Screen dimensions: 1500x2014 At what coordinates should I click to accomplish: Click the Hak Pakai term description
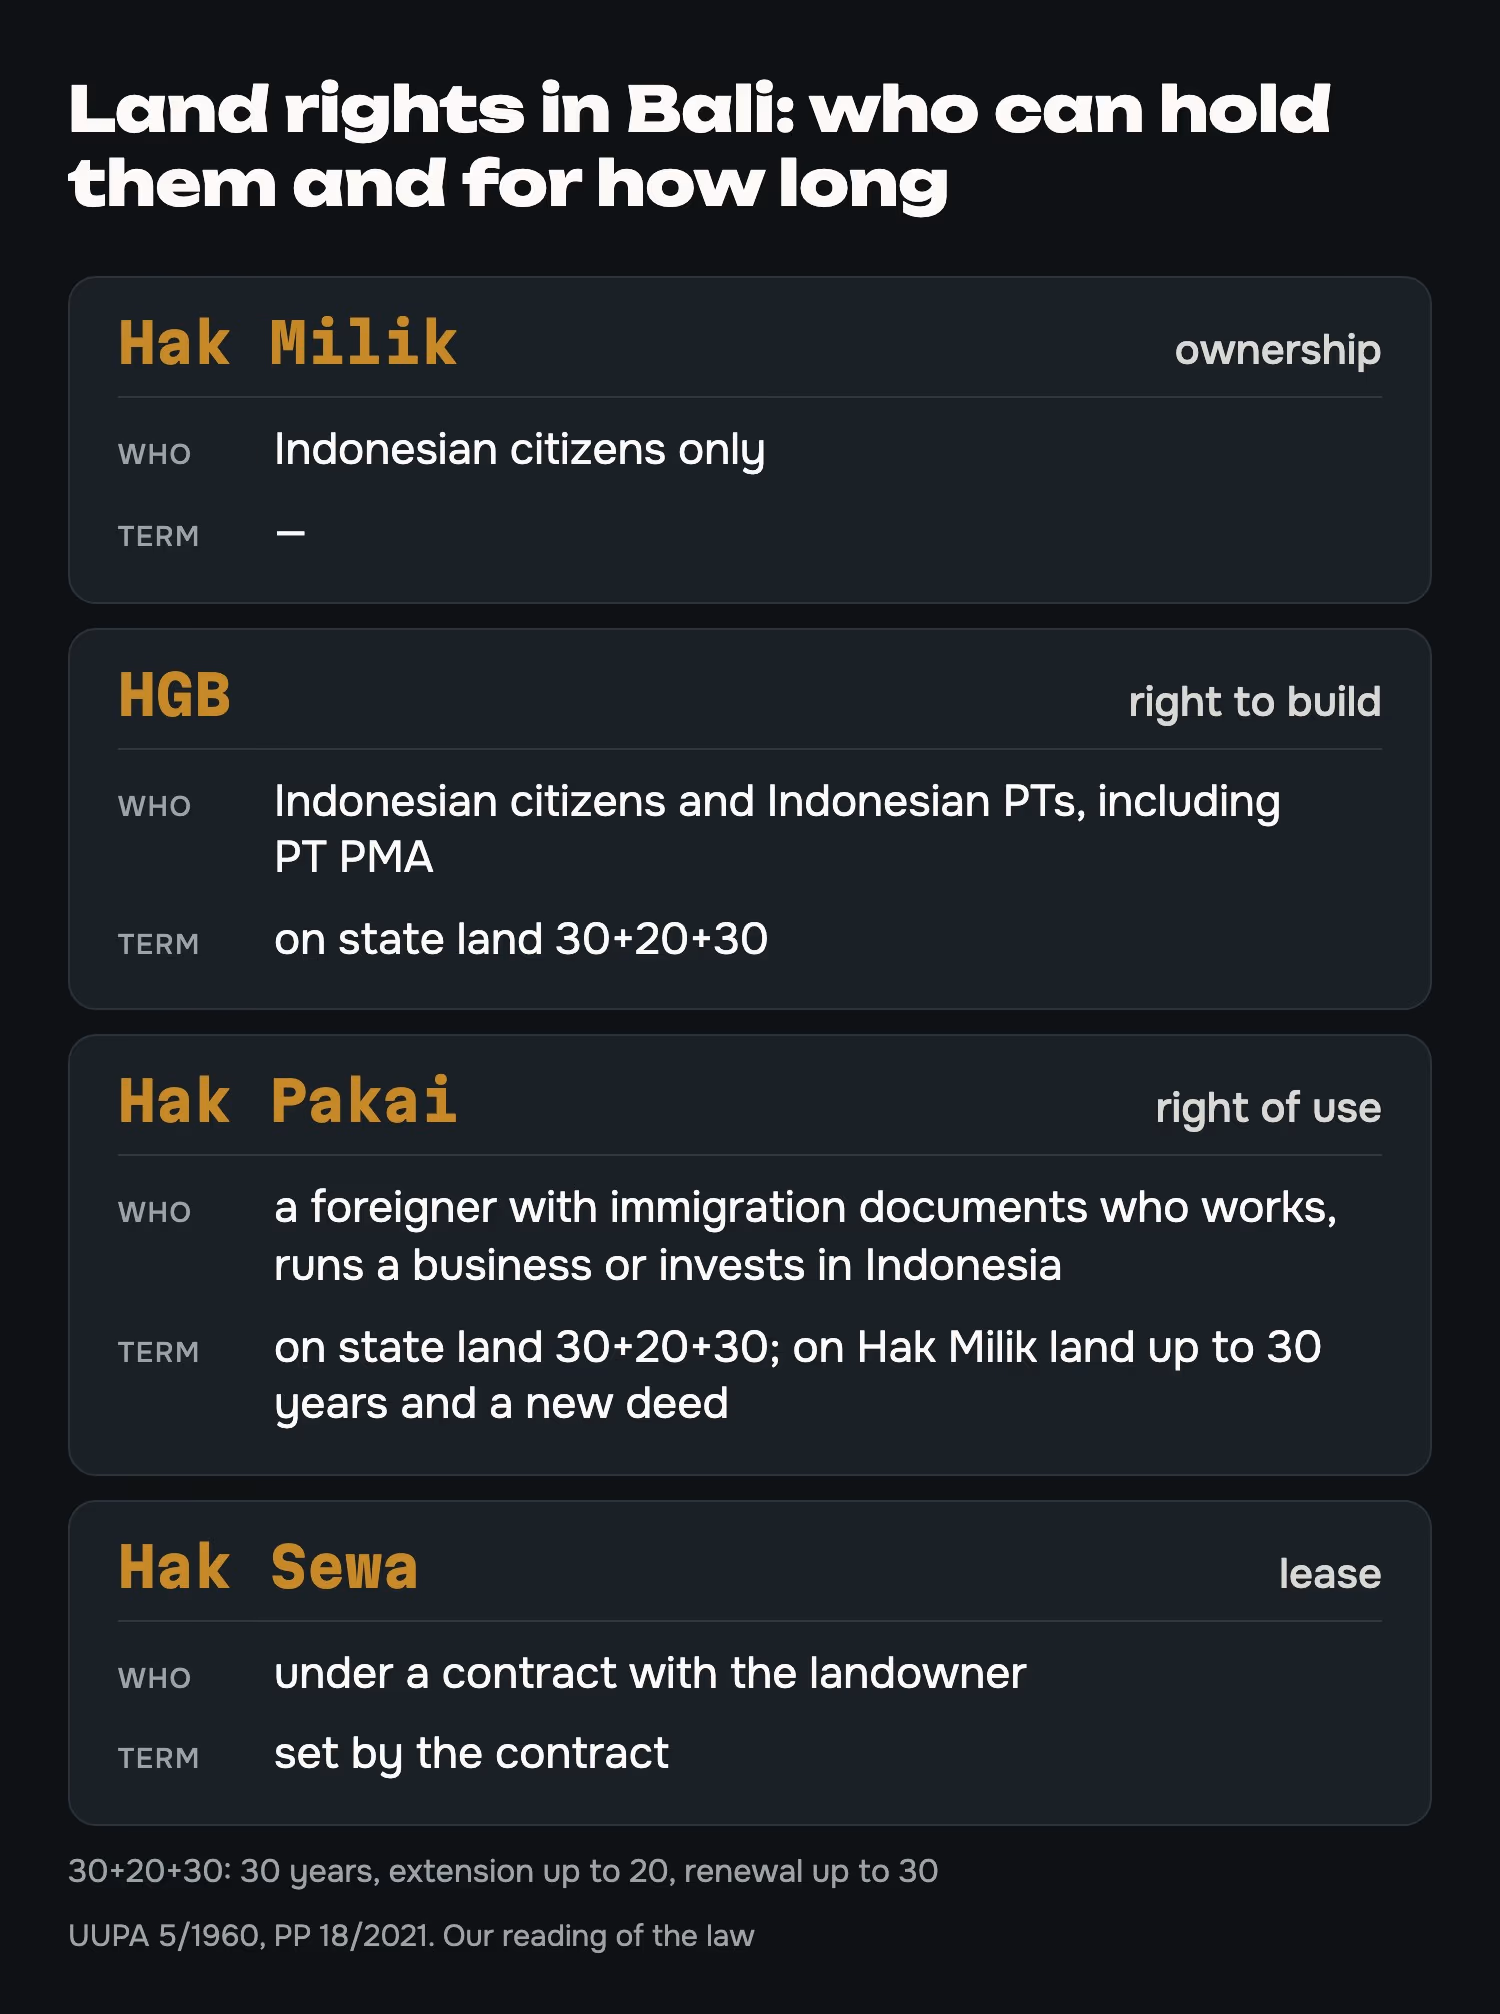(x=797, y=1375)
